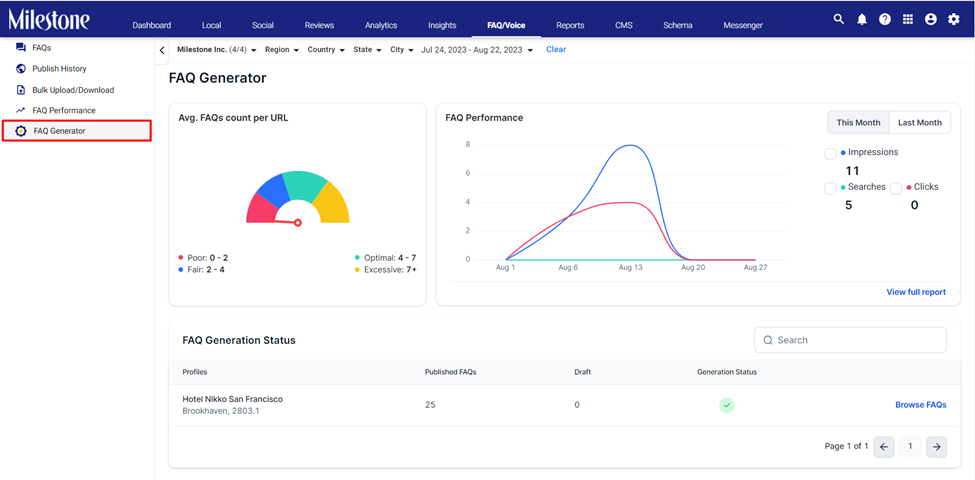Viewport: 975px width, 480px height.
Task: Expand the Region filter dropdown
Action: pos(282,50)
